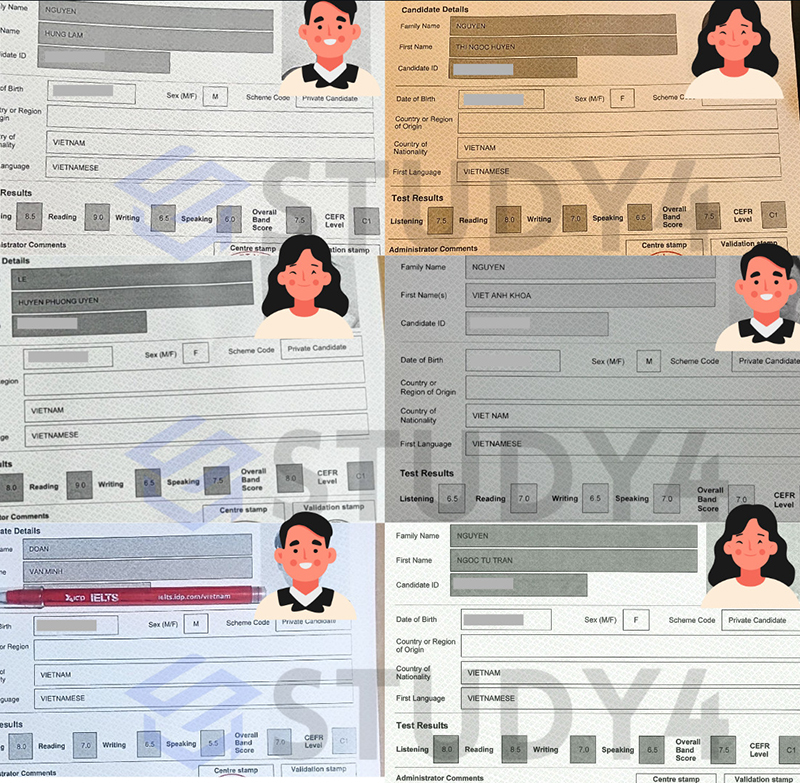Click the Reading score 8.0 on Thi Ngoc Huyen's certificate
Image resolution: width=800 pixels, height=783 pixels.
(x=509, y=220)
